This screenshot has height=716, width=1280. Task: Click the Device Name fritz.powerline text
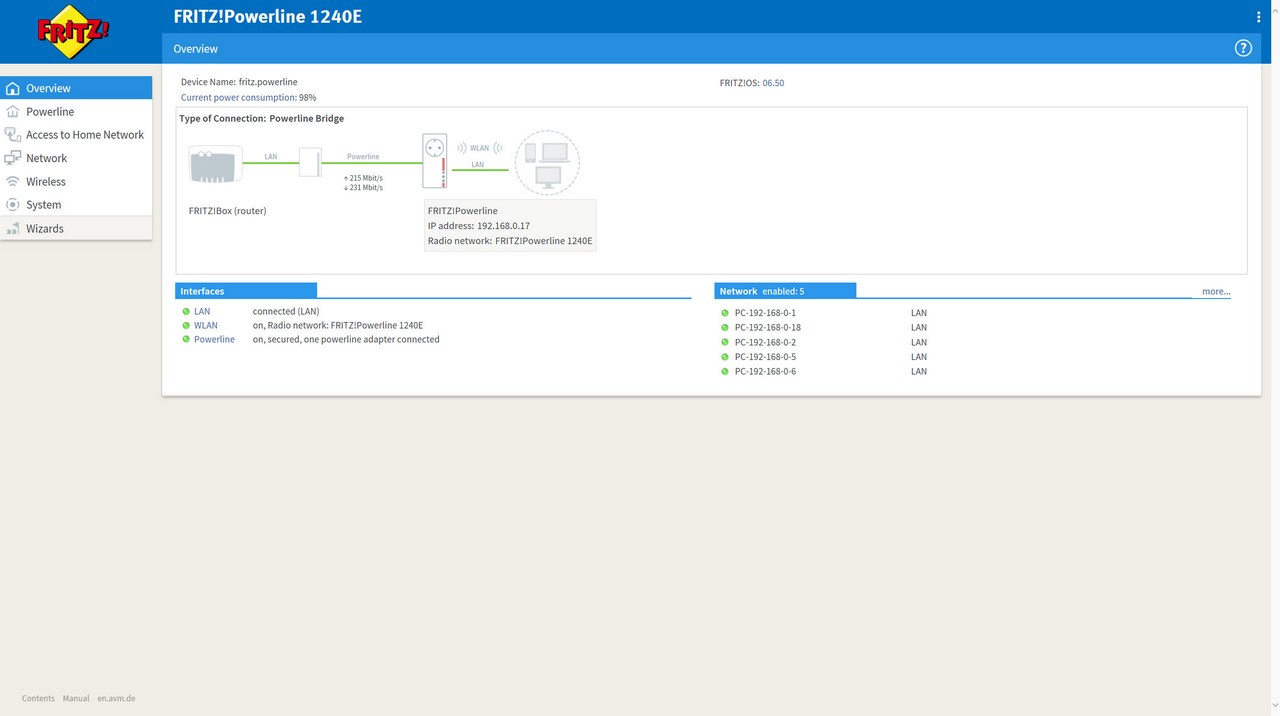tap(239, 82)
